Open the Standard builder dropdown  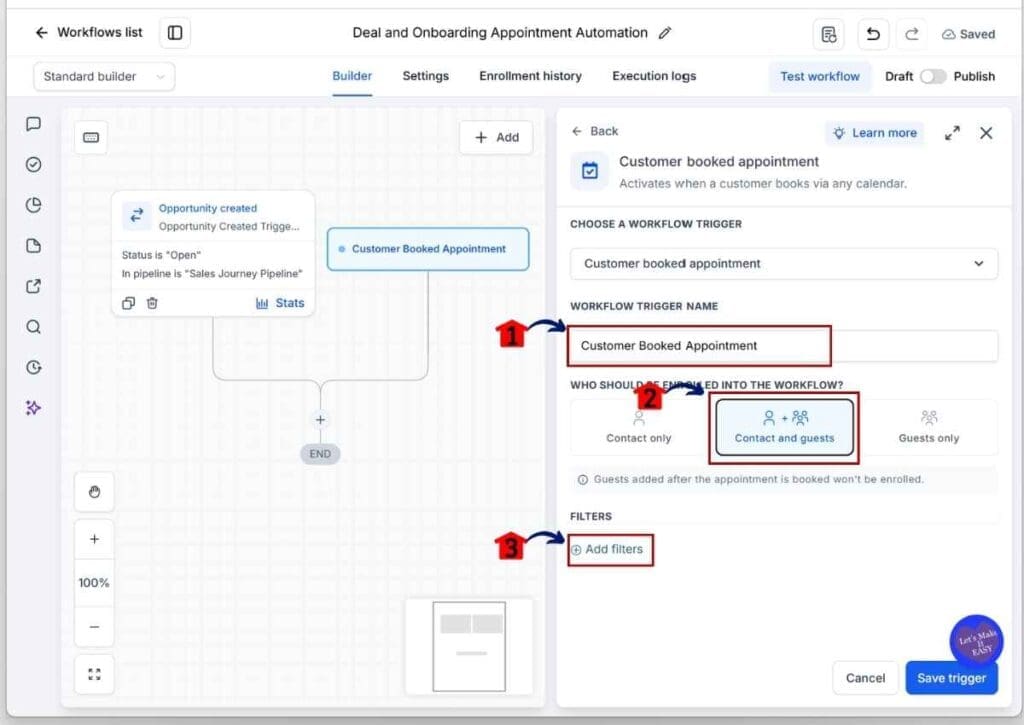coord(104,76)
